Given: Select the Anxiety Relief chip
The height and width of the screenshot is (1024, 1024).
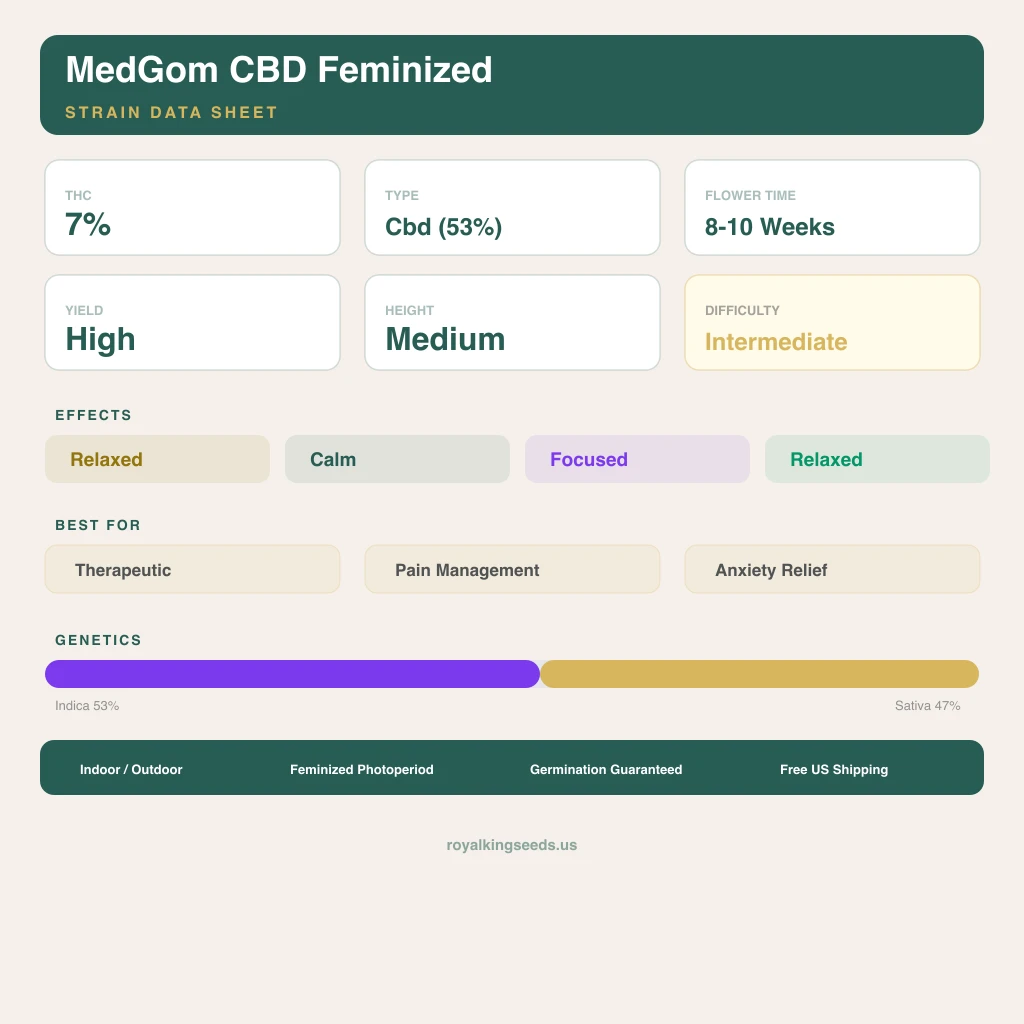Looking at the screenshot, I should (x=832, y=569).
